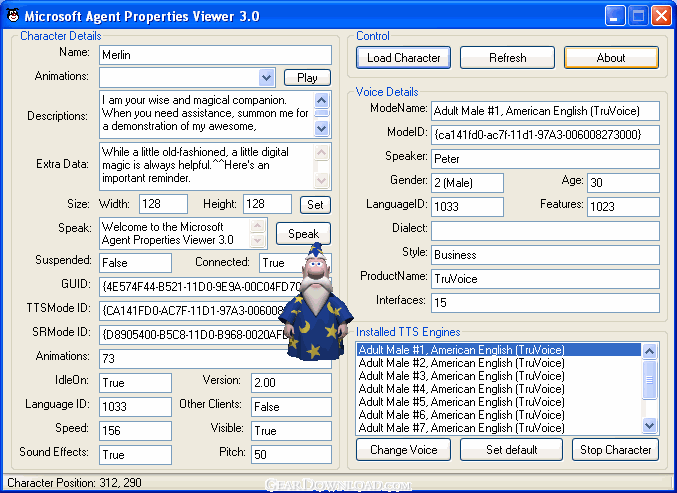Click the Speaker field showing Peter
Screen dimensions: 677x493
(545, 159)
